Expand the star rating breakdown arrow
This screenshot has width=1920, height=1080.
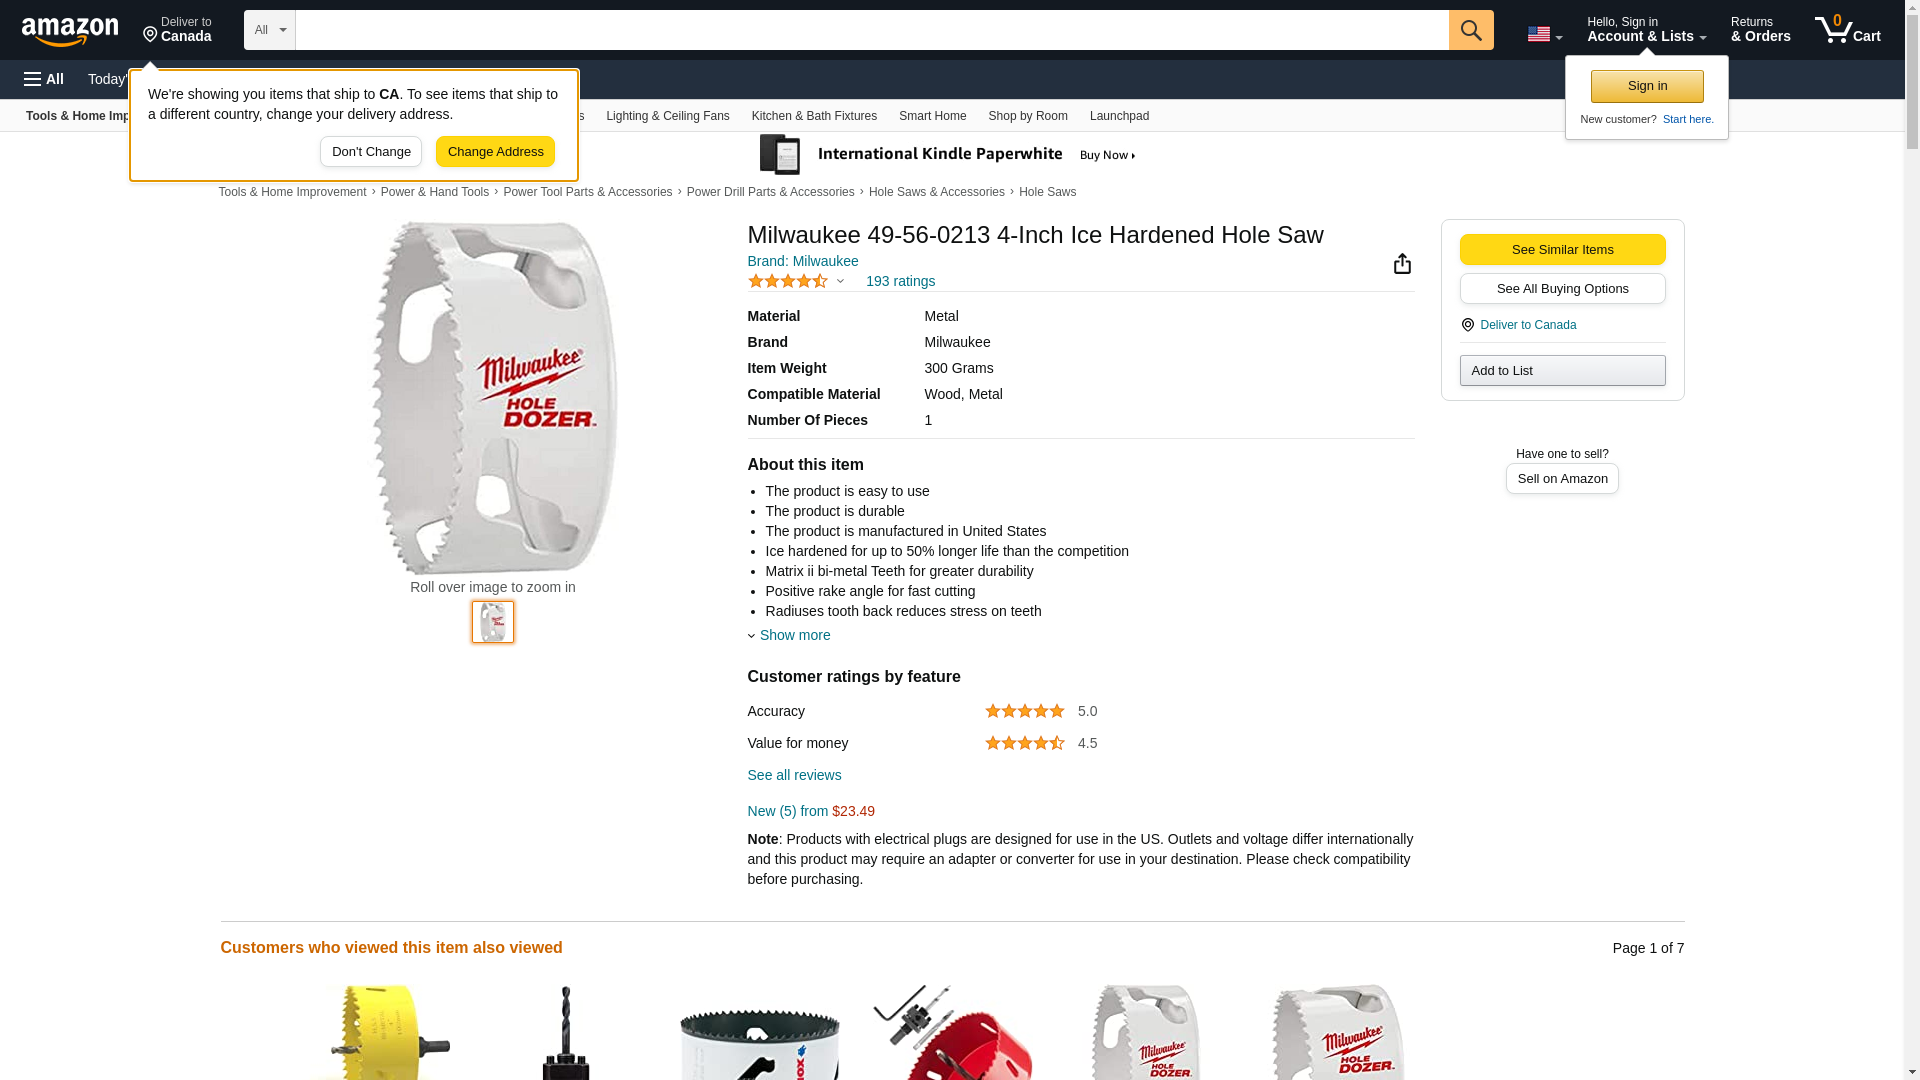click(x=840, y=281)
